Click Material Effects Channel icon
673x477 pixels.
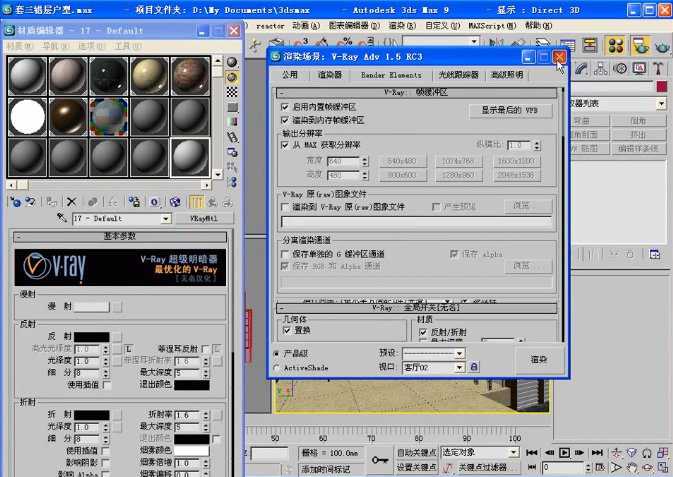155,202
